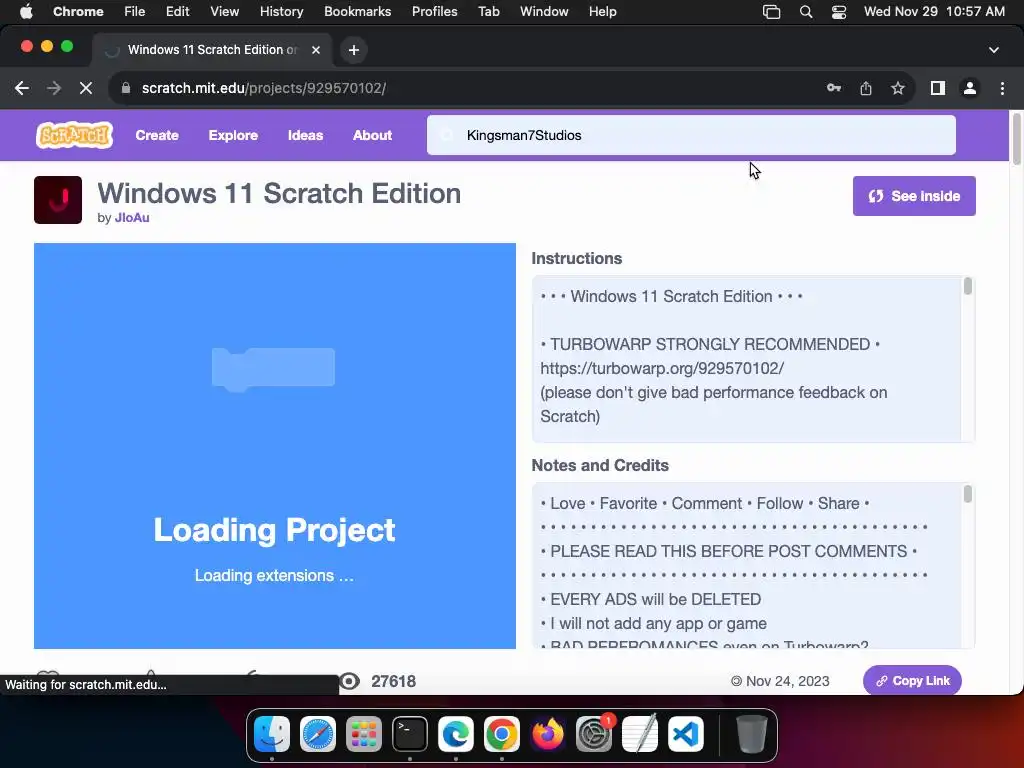Open the JloAu author avatar thumbnail

[58, 200]
